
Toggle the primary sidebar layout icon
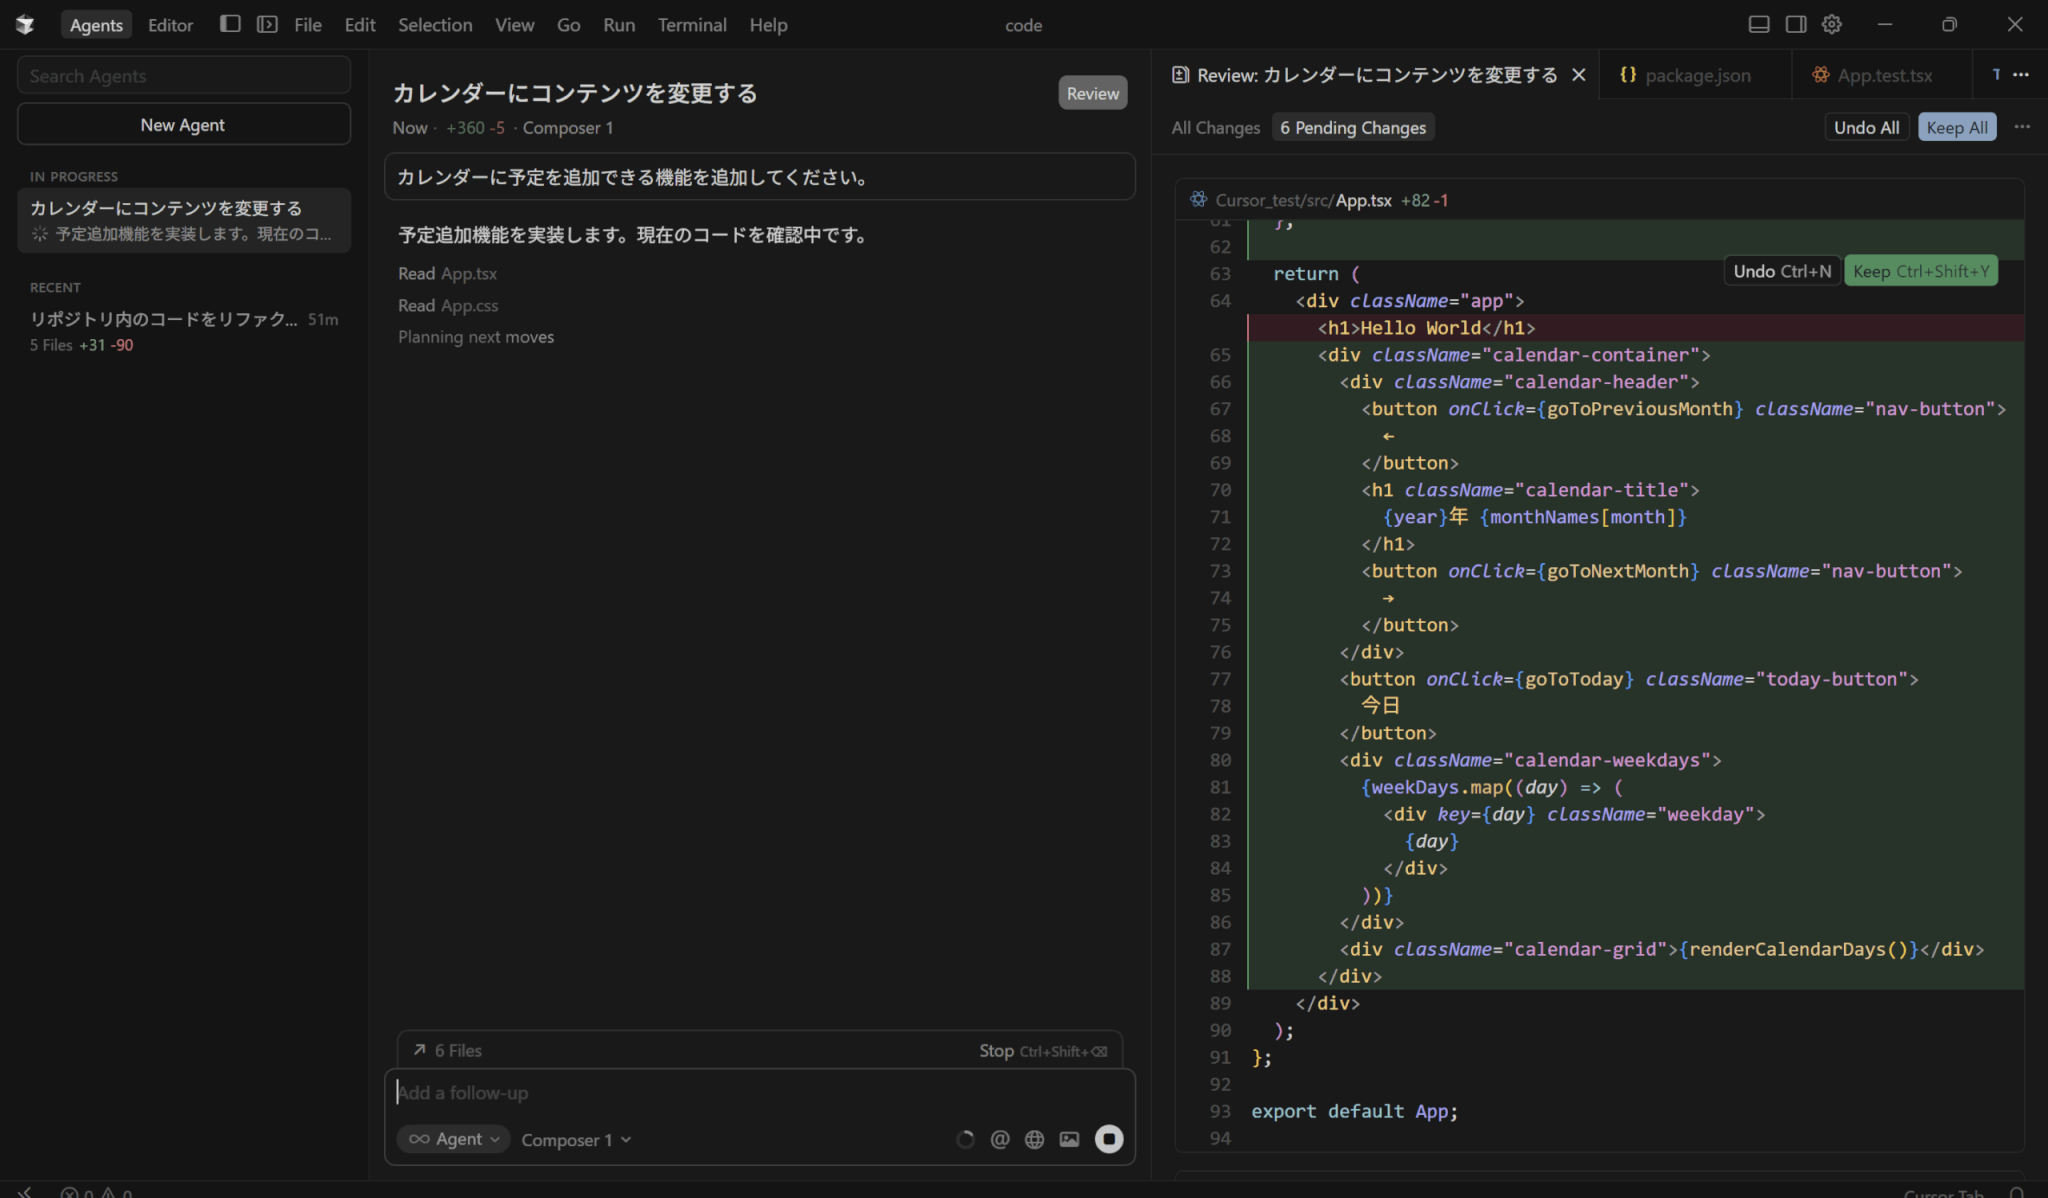point(230,24)
